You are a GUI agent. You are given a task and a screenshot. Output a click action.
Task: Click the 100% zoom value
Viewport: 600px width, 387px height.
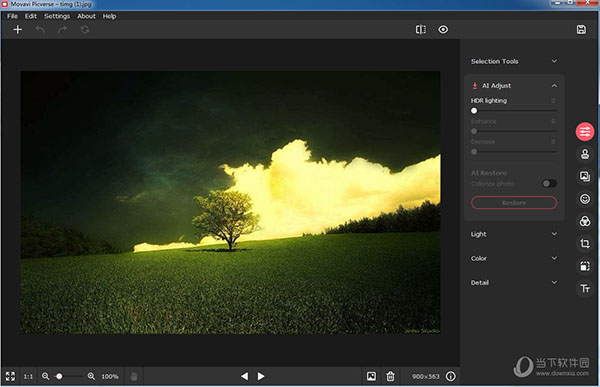point(110,377)
